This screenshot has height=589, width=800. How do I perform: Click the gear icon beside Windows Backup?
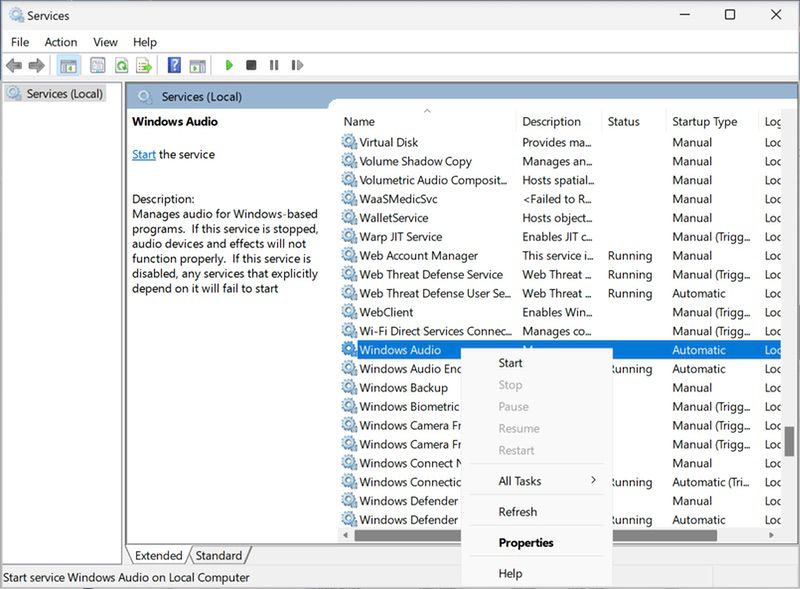[x=349, y=387]
